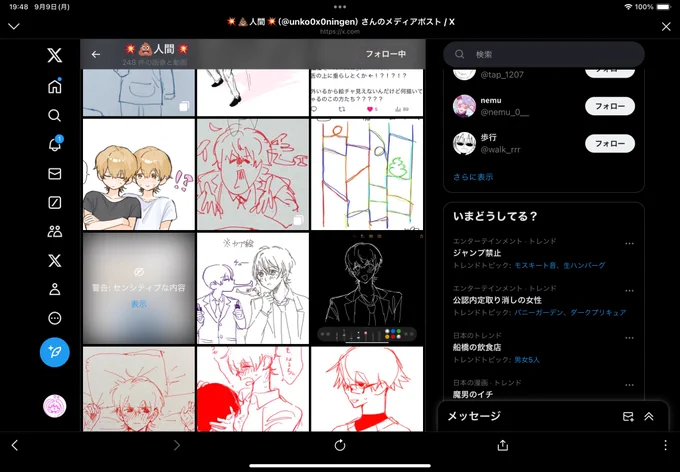680x472 pixels.
Task: Open options for 公認内定取り消しの女性 trend
Action: 629,291
